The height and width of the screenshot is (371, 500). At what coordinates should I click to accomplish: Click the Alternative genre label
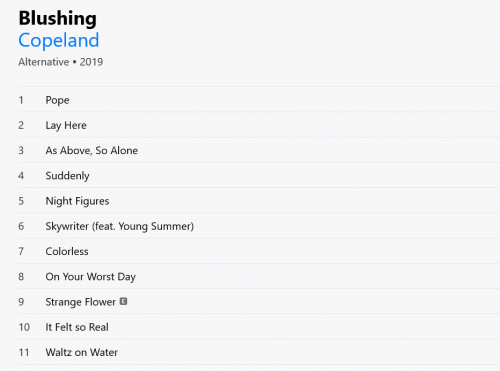tap(44, 62)
